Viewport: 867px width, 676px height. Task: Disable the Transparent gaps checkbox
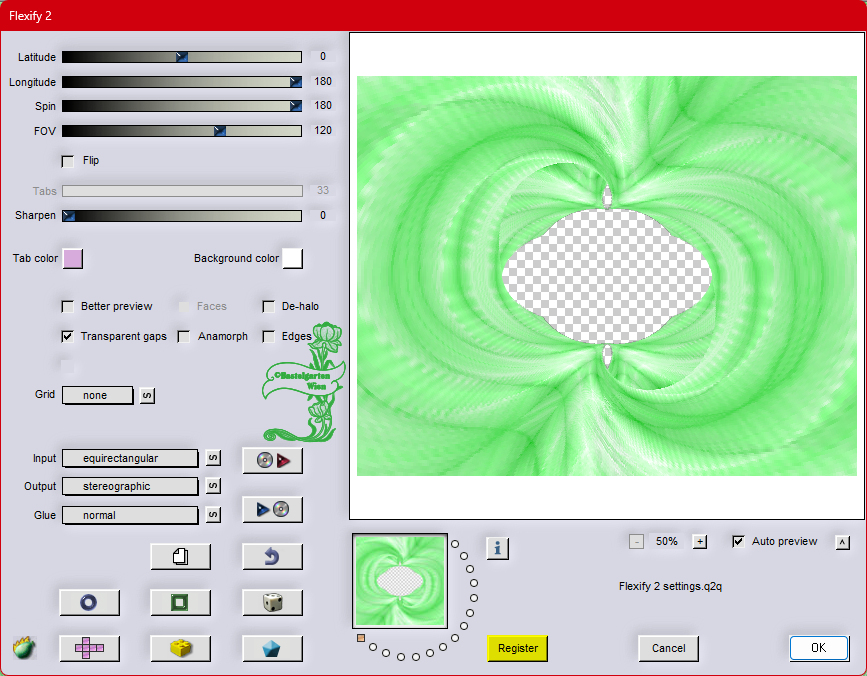(x=68, y=337)
